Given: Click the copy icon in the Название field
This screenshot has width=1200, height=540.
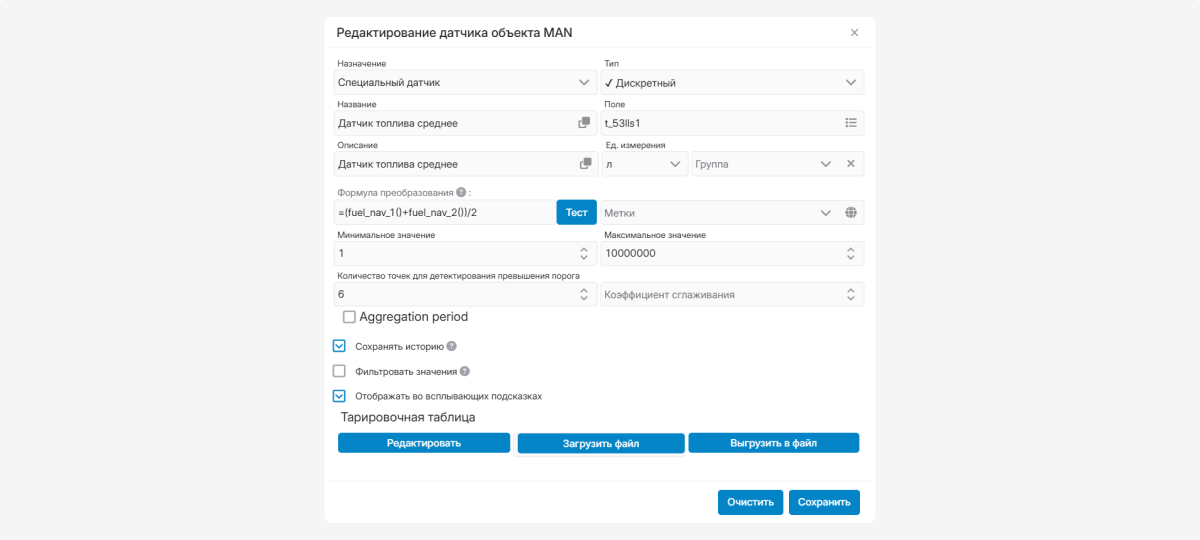Looking at the screenshot, I should pos(584,123).
